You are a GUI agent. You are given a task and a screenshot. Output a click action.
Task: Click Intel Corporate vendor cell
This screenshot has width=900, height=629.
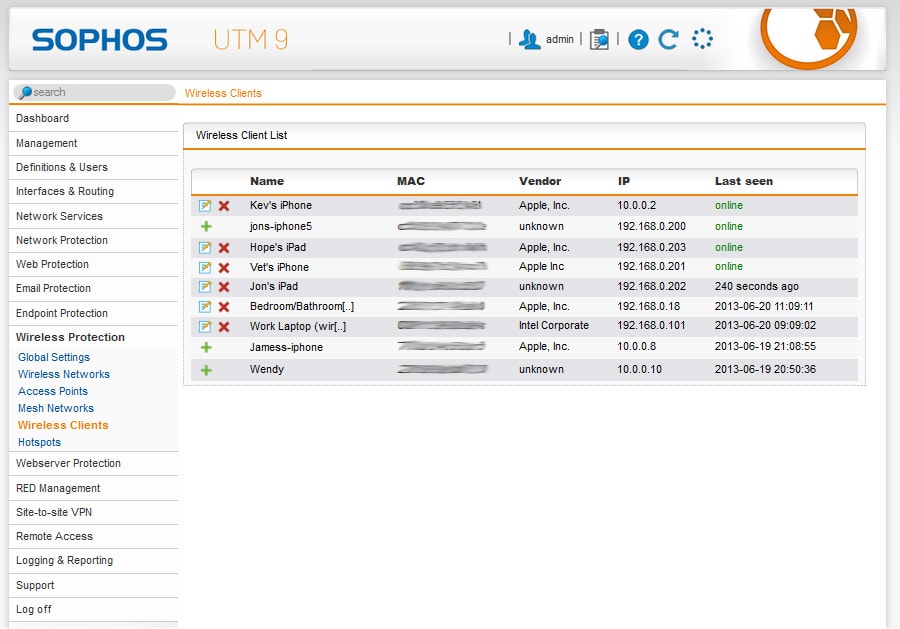554,325
